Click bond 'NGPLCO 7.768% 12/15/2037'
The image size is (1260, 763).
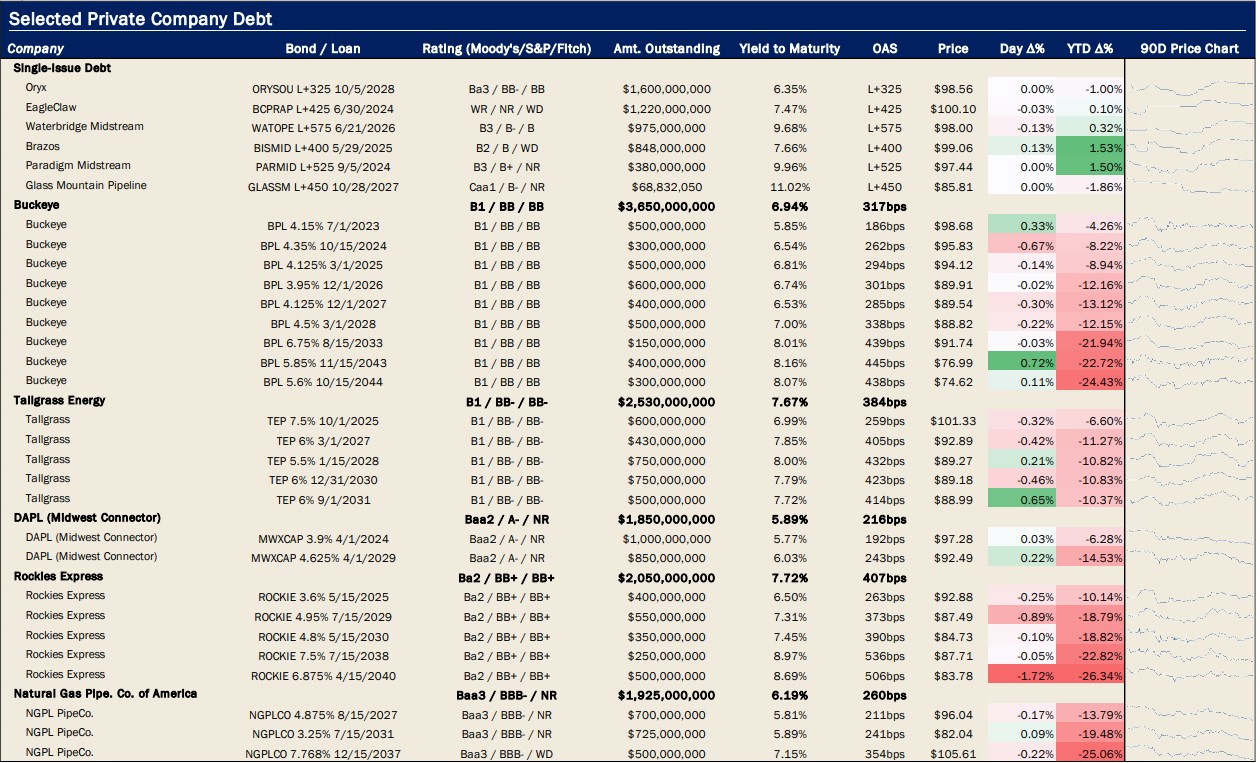323,754
